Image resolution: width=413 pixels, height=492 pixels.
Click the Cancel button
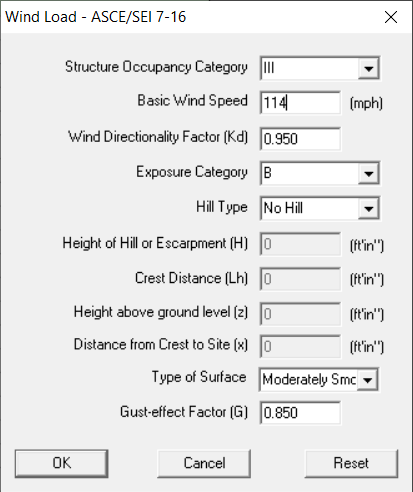pos(204,463)
